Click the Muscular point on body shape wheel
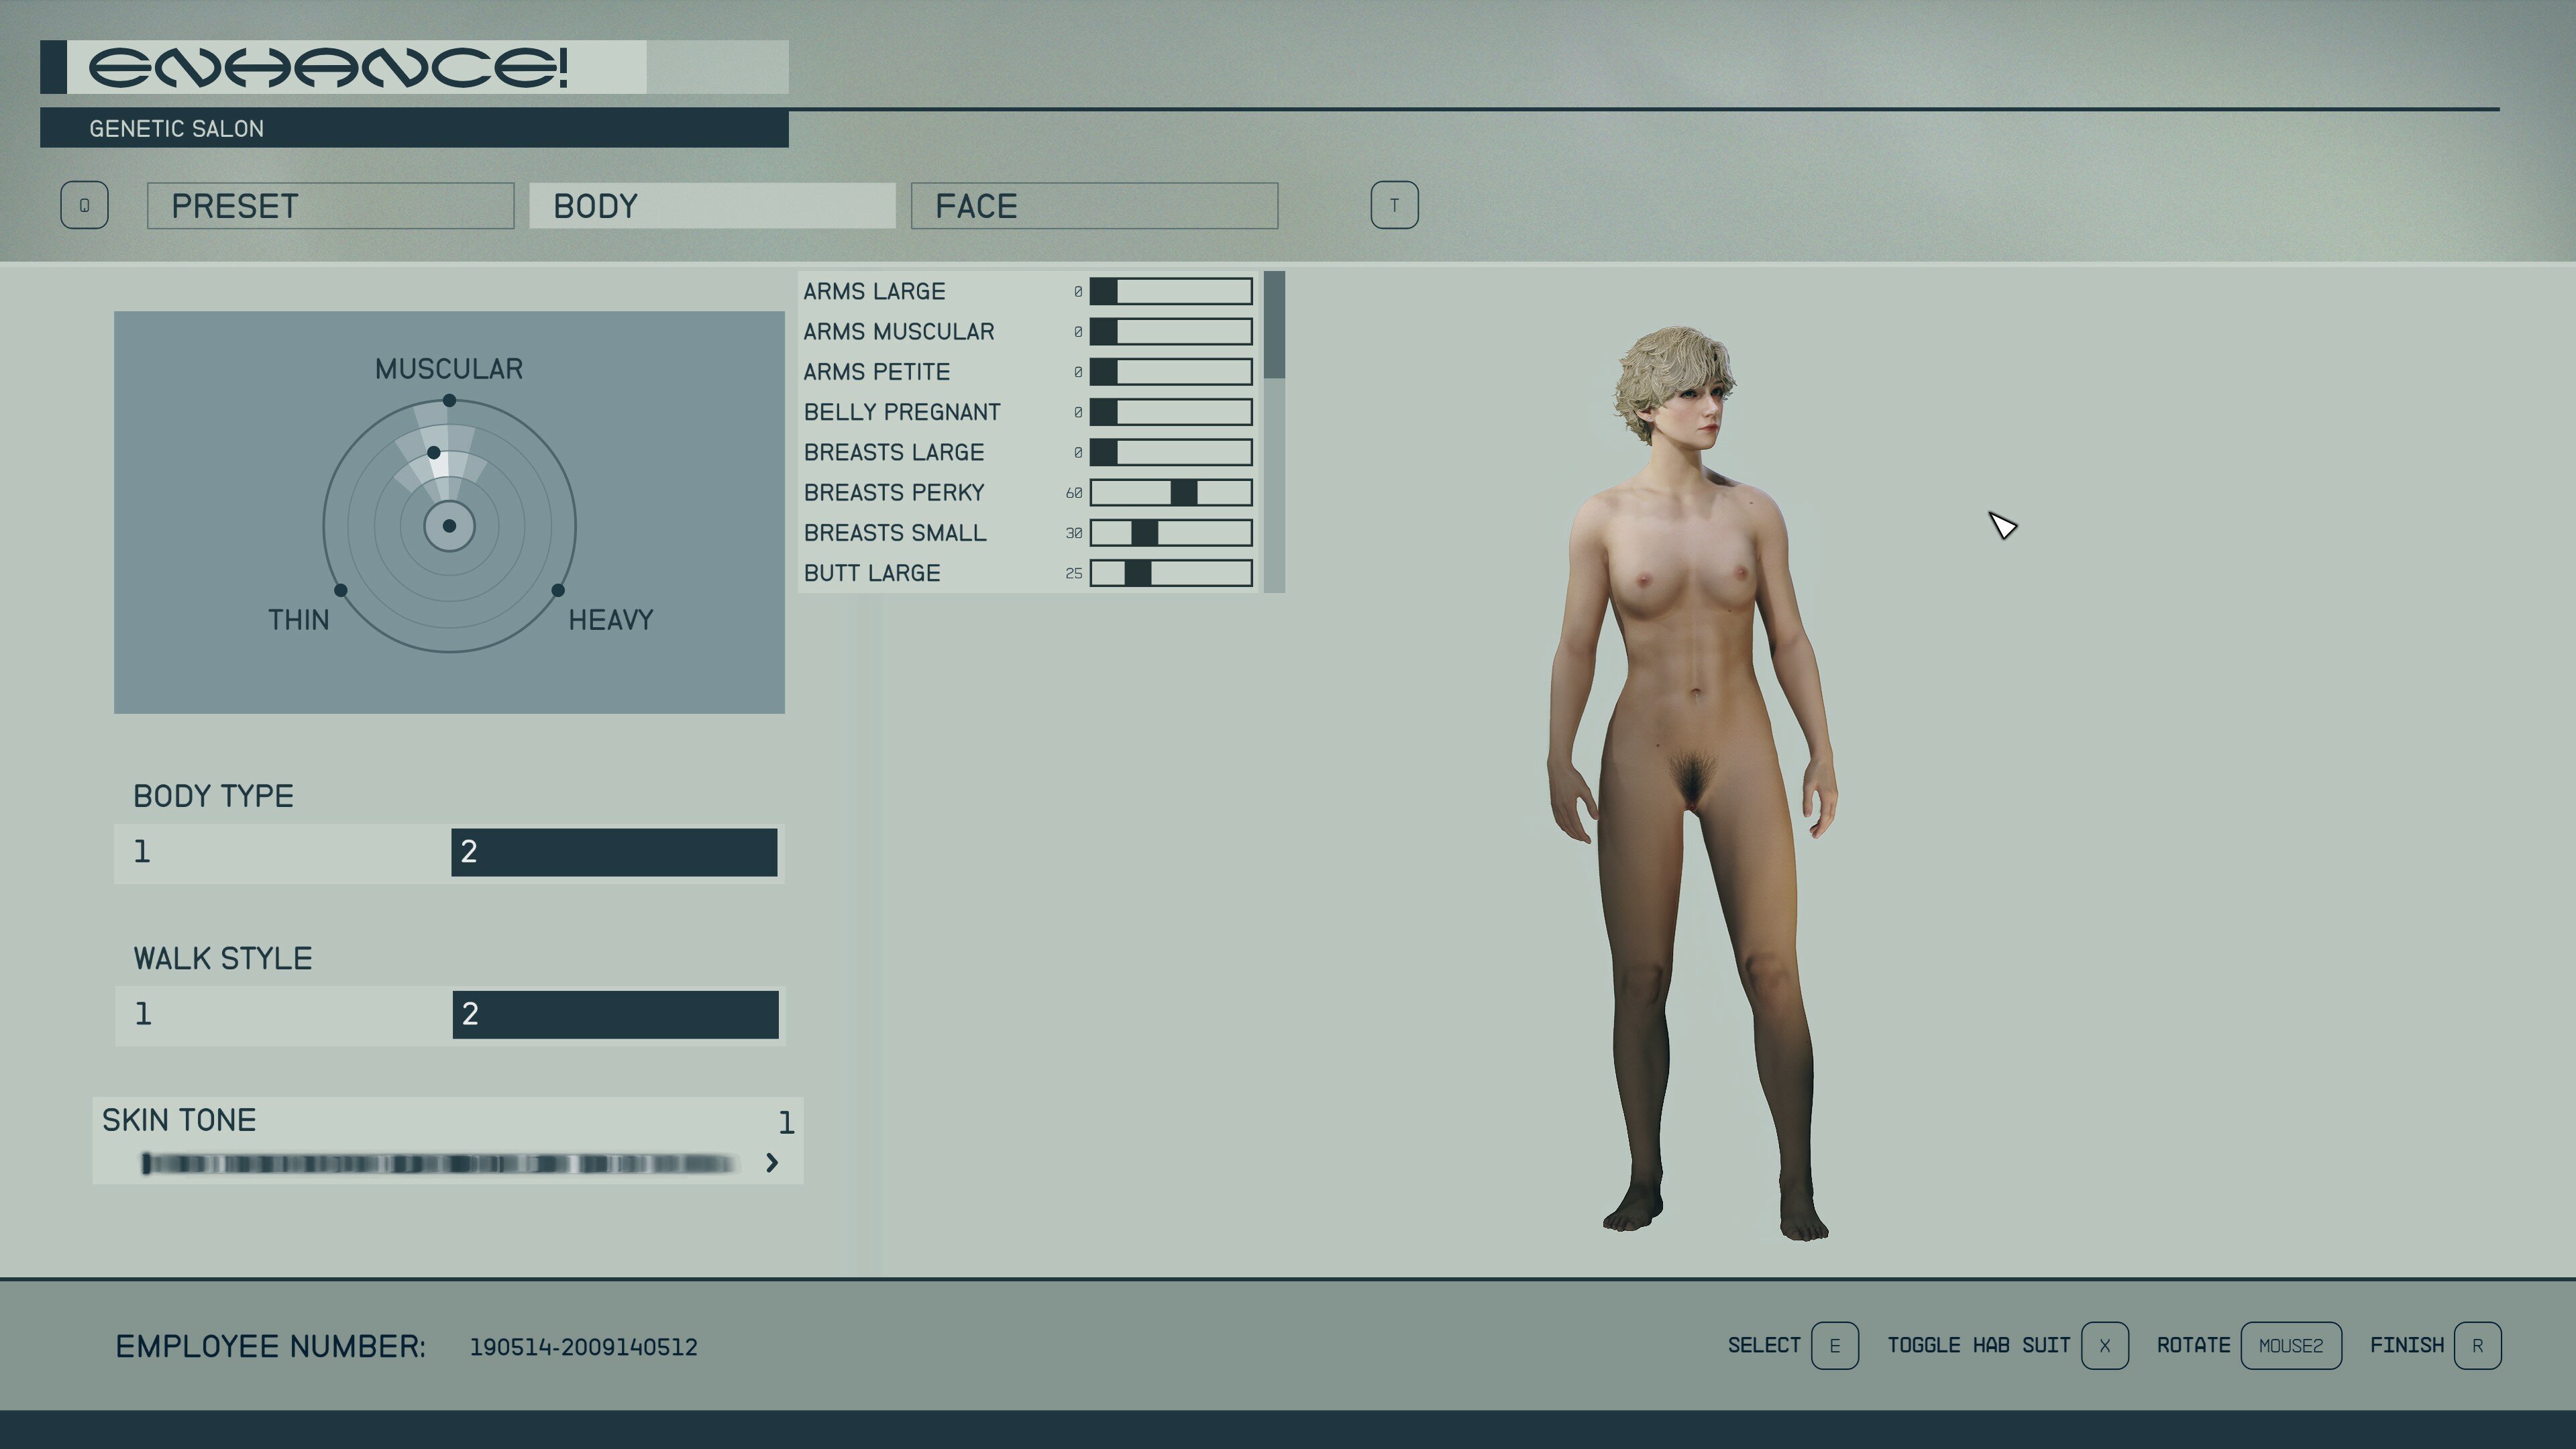This screenshot has width=2576, height=1449. coord(449,400)
